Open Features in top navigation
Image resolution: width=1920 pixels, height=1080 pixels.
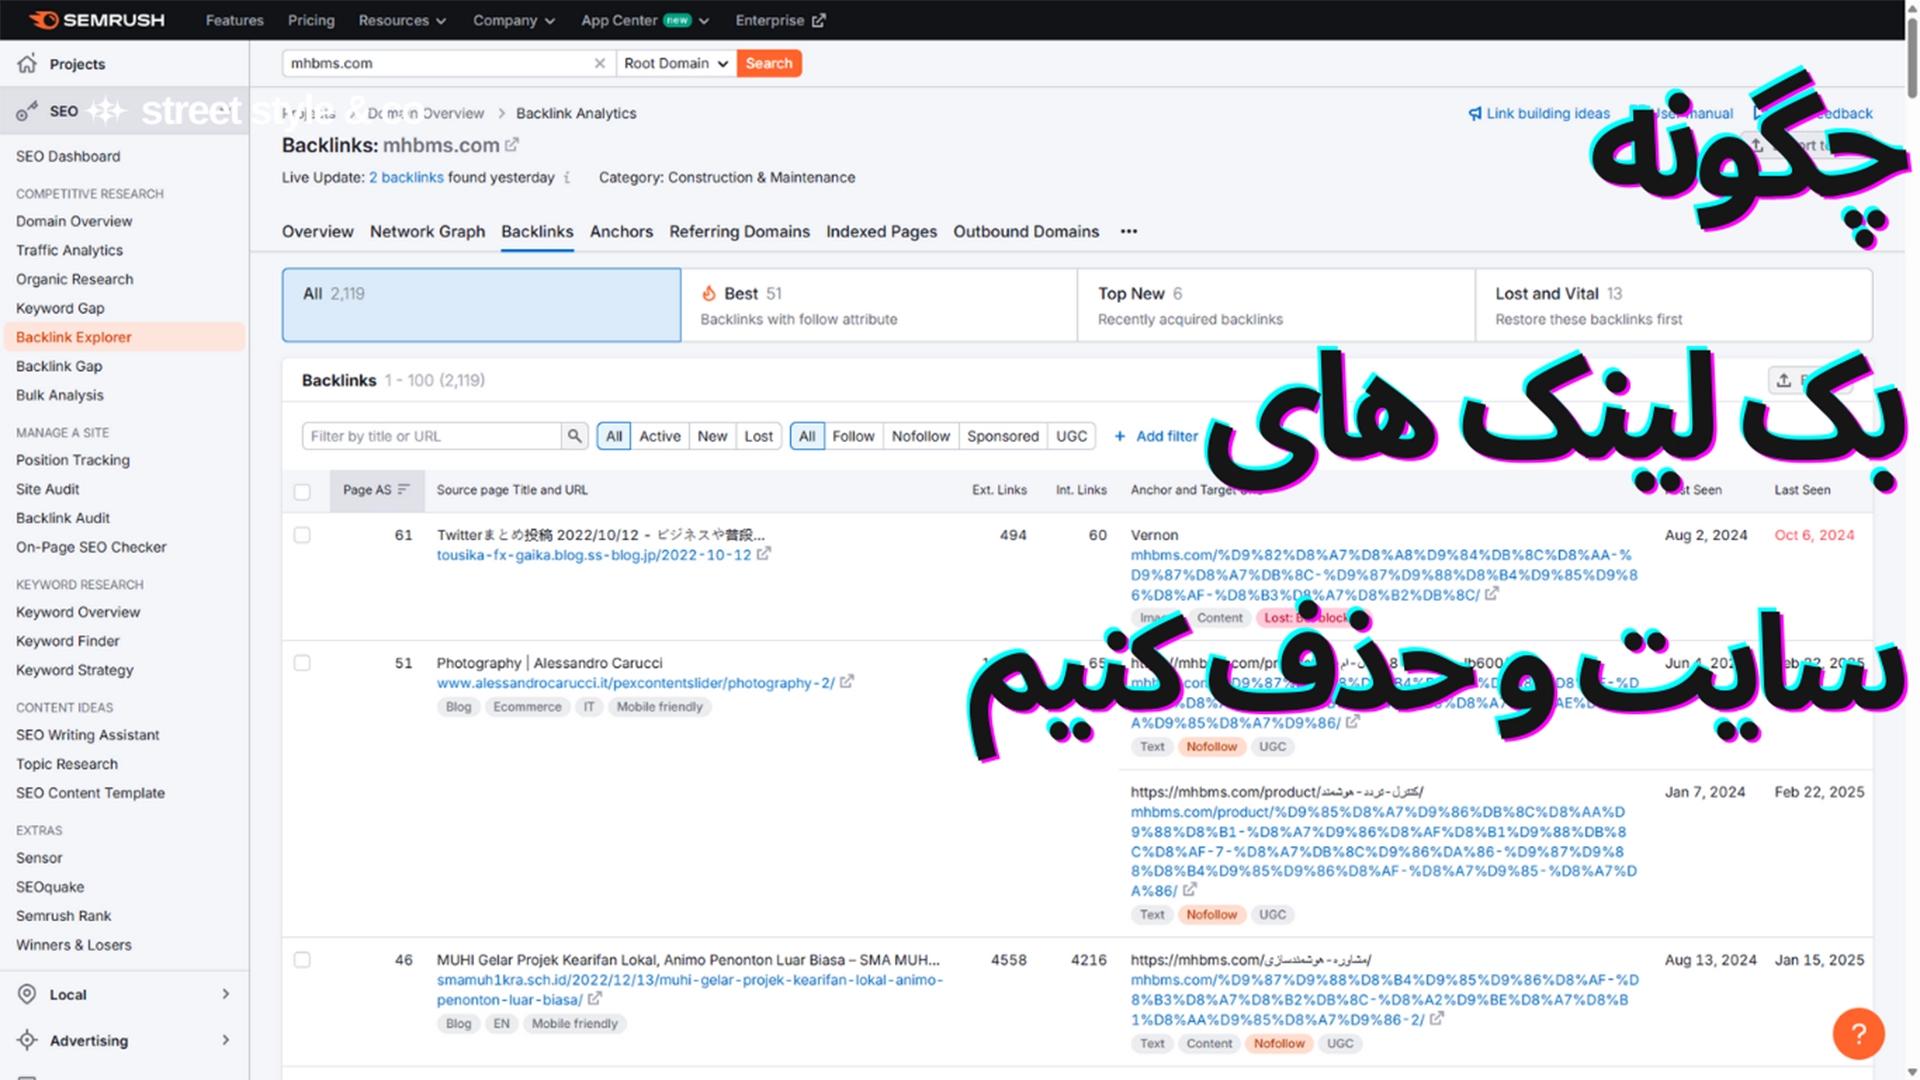click(234, 20)
